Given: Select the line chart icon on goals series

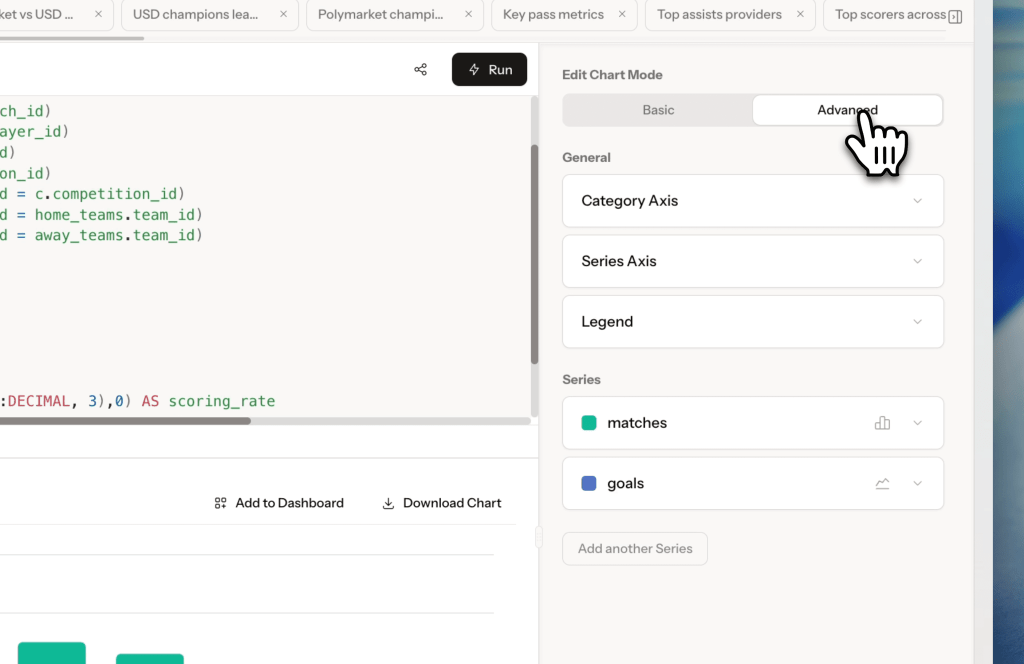Looking at the screenshot, I should coord(882,483).
